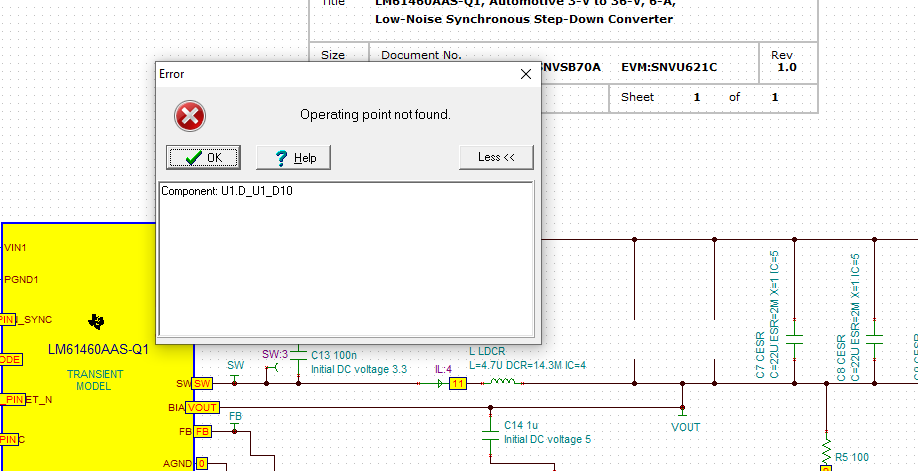Viewport: 918px width, 471px height.
Task: Select resistor R5 100 symbol
Action: pyautogui.click(x=826, y=451)
